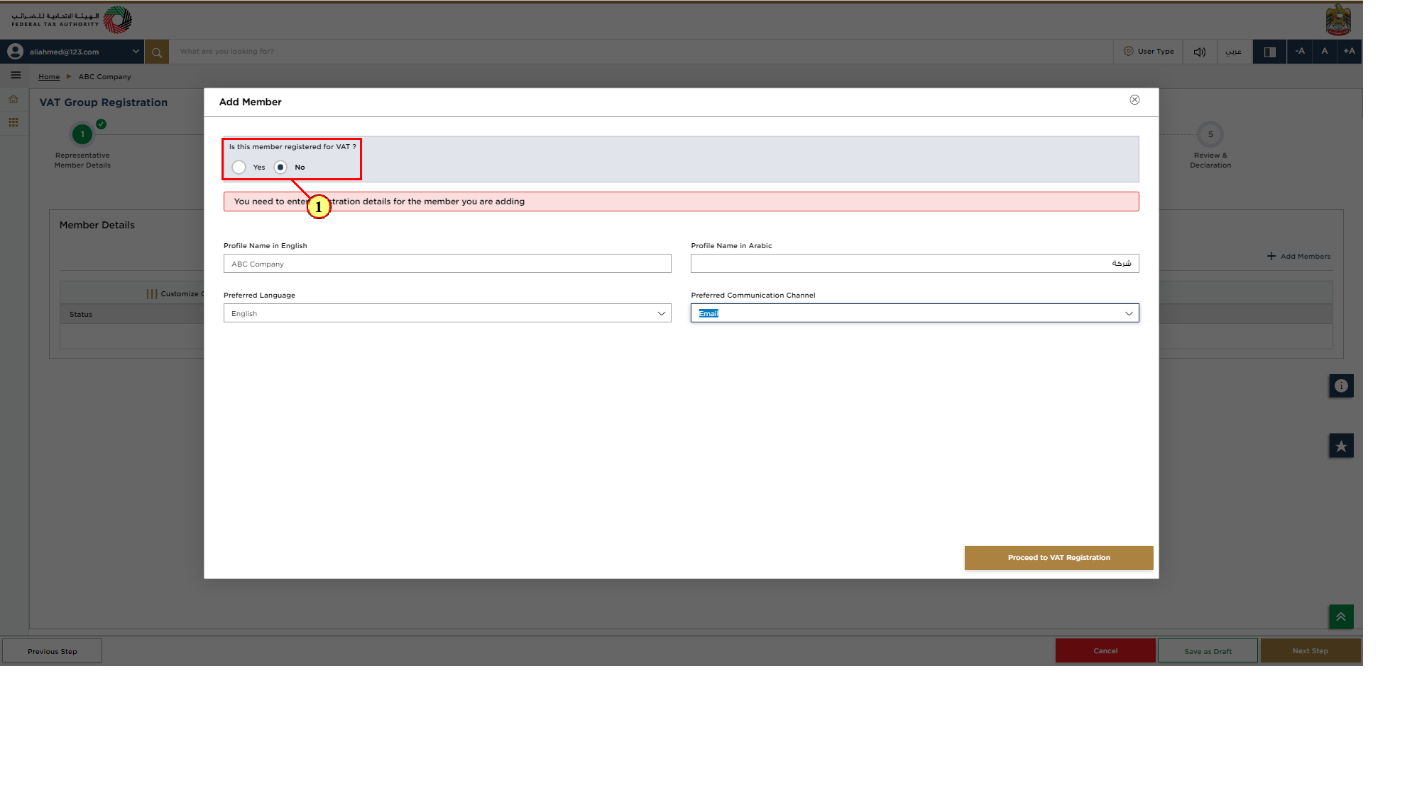Click step 1 Representative Member Details
Viewport: 1414px width, 801px height.
[x=82, y=134]
